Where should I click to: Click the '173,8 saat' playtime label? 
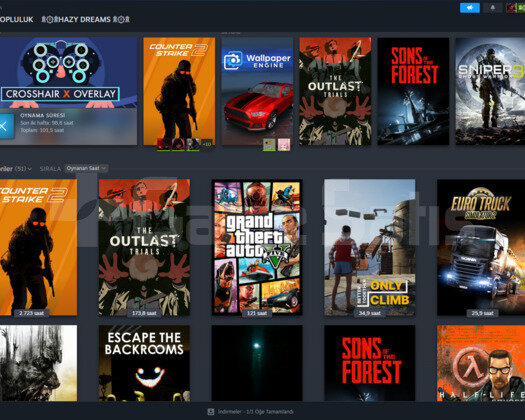[x=144, y=313]
